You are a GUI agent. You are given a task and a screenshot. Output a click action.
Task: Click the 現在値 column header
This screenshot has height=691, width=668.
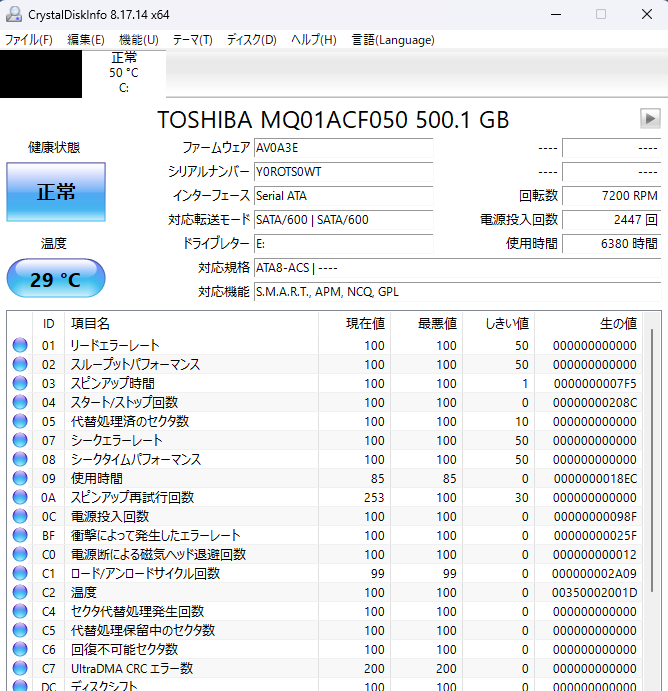click(354, 324)
